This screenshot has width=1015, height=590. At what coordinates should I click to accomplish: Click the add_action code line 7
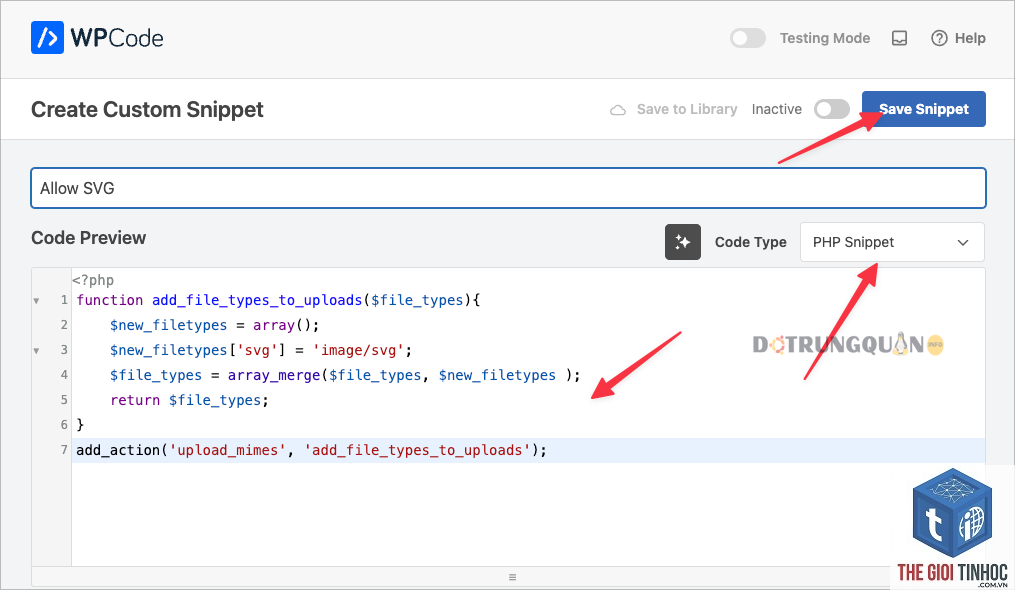coord(311,450)
